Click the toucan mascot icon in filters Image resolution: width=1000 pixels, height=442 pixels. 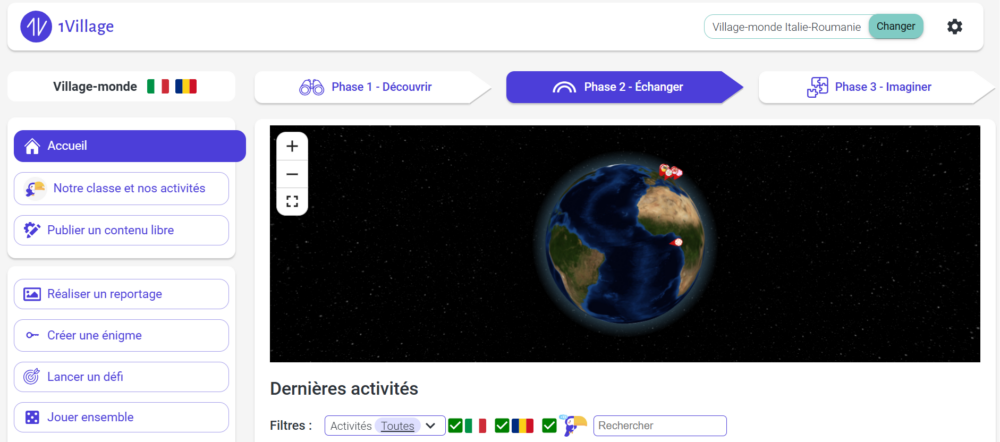tap(573, 425)
